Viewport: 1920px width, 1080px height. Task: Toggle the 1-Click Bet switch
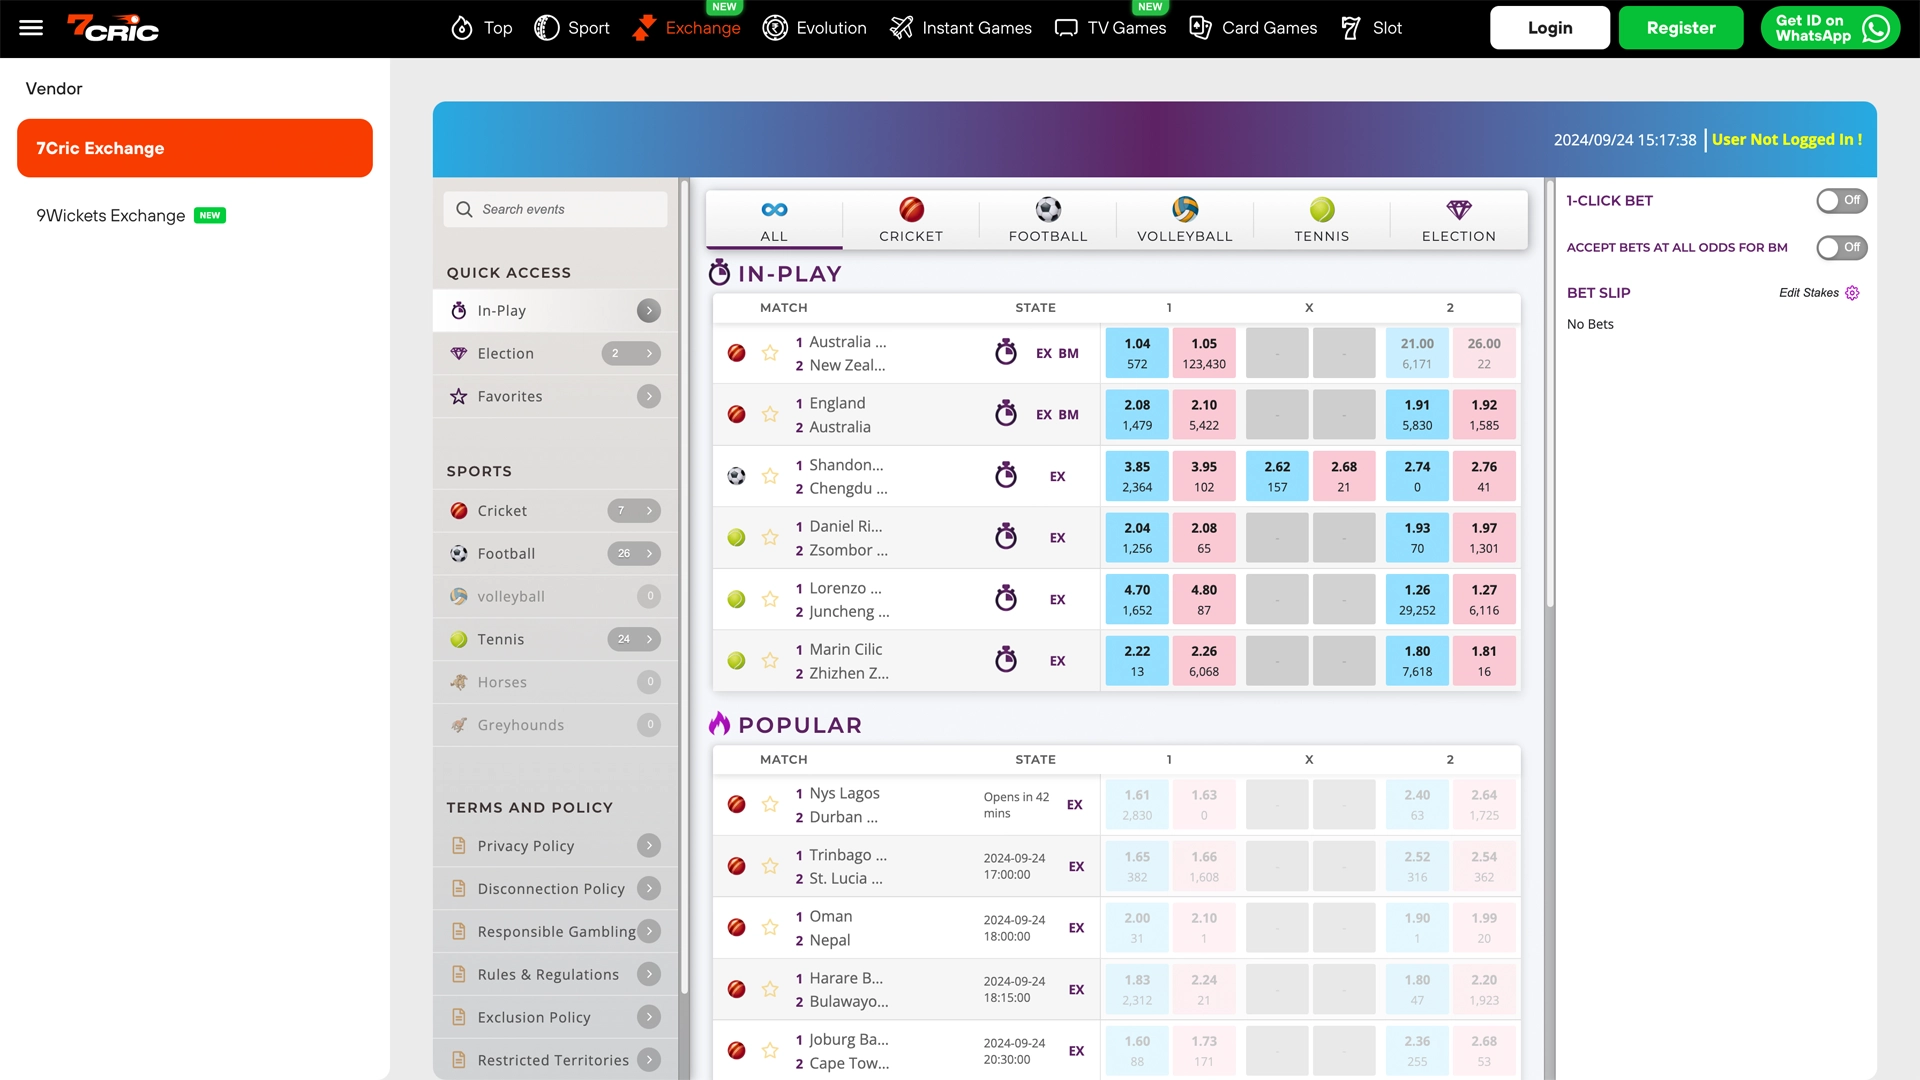[1841, 201]
